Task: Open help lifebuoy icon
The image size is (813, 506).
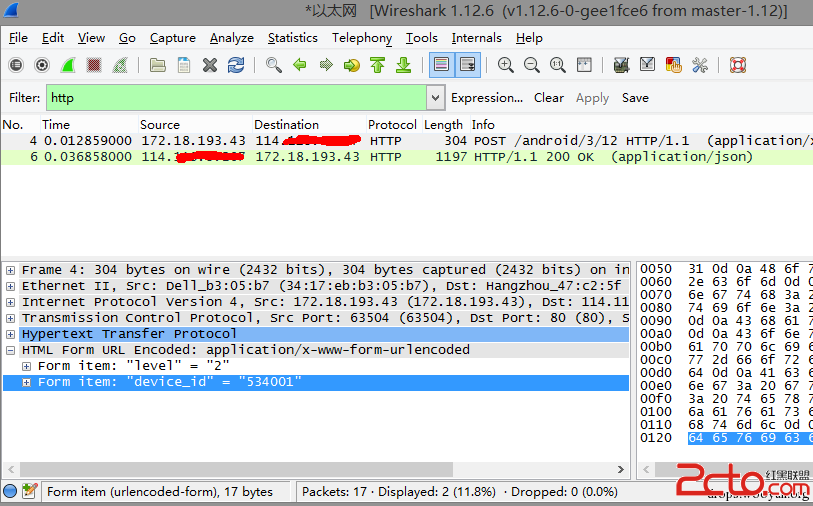Action: pyautogui.click(x=737, y=65)
